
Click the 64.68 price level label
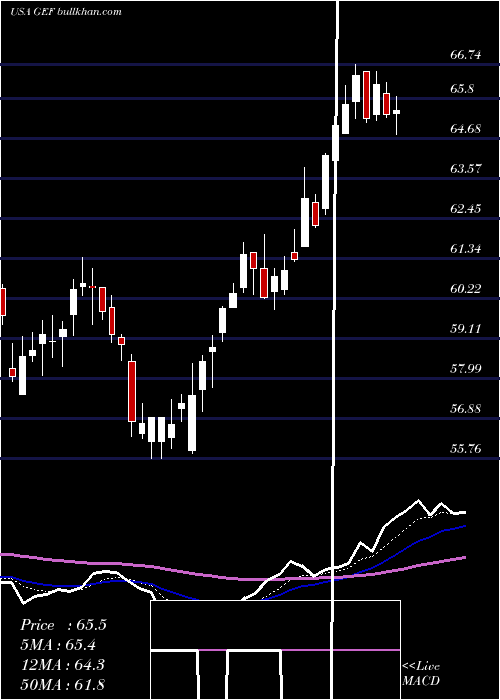[x=466, y=129]
